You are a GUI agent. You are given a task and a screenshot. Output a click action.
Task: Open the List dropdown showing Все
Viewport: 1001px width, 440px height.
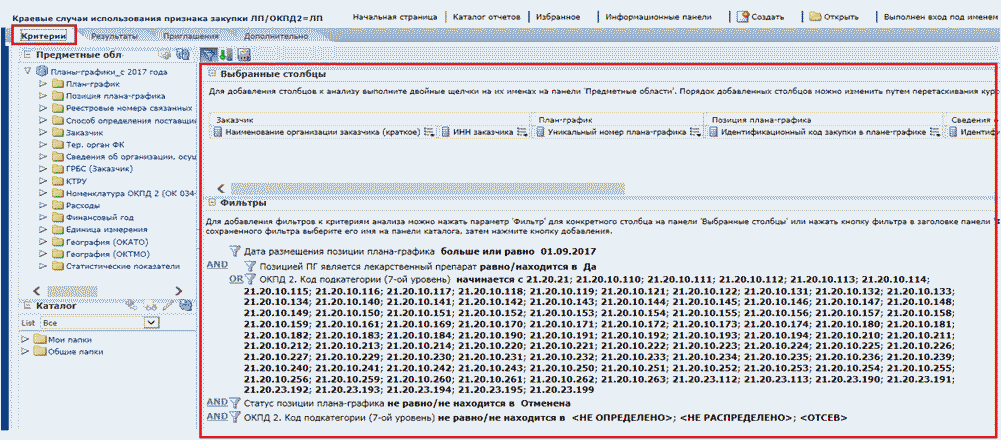click(151, 324)
